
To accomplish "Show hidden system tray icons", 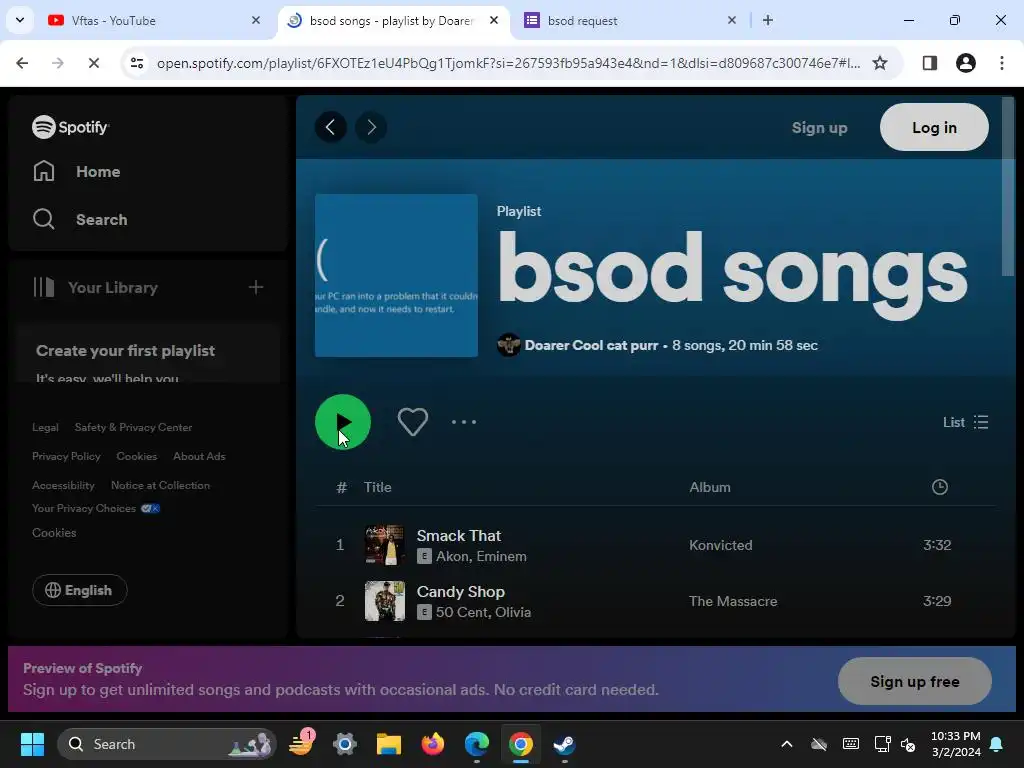I will pyautogui.click(x=787, y=744).
